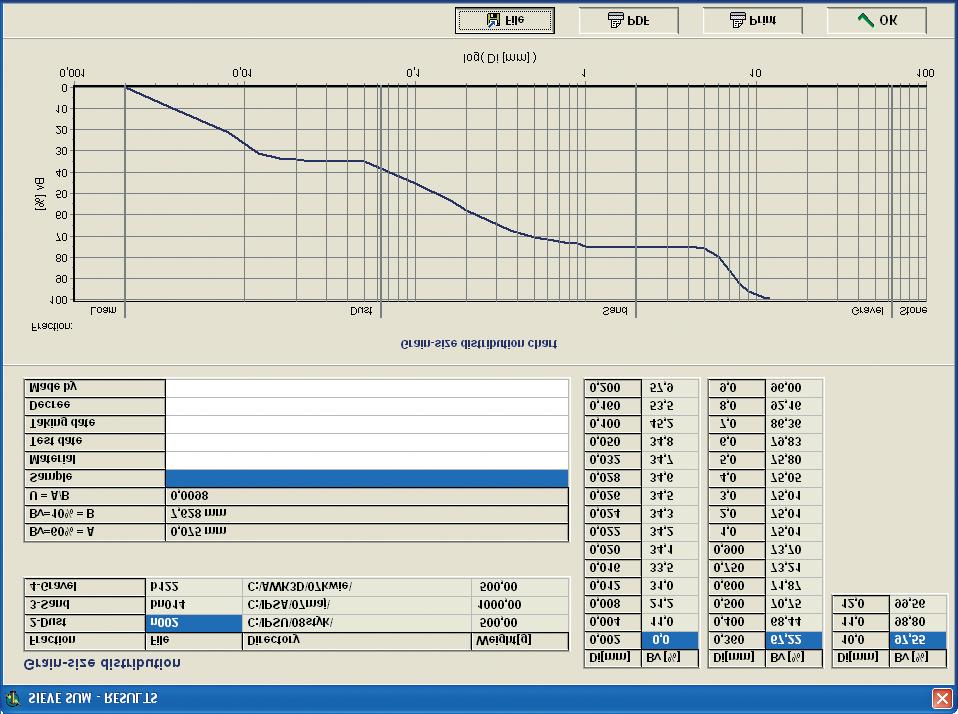This screenshot has width=958, height=714.
Task: Select the highlighted BV cell 97,55
Action: coord(917,640)
